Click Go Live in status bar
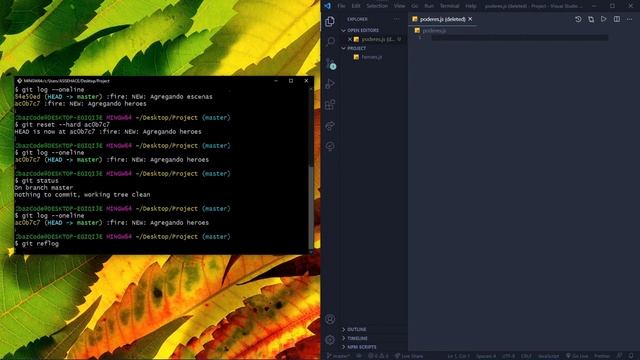This screenshot has width=640, height=360. [577, 356]
